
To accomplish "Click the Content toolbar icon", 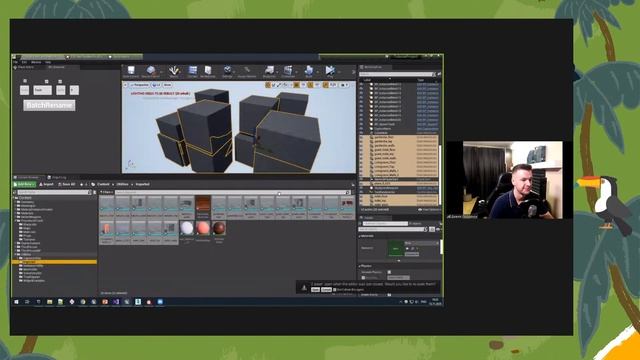I will [x=192, y=71].
